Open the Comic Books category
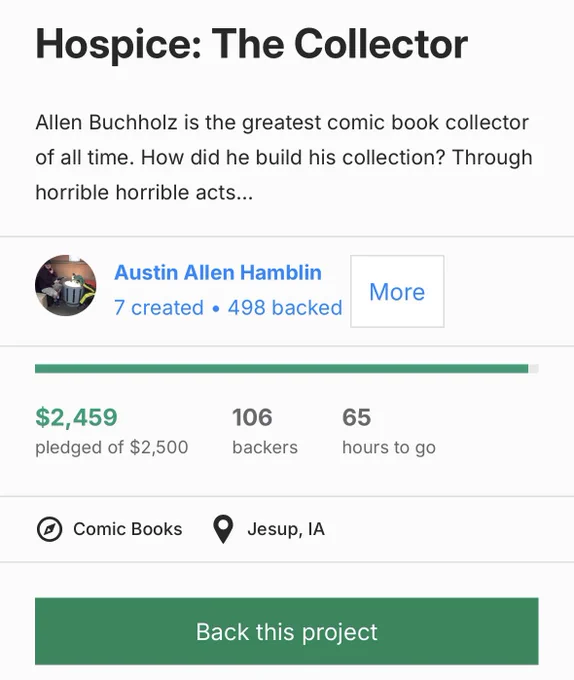This screenshot has height=680, width=574. tap(127, 529)
